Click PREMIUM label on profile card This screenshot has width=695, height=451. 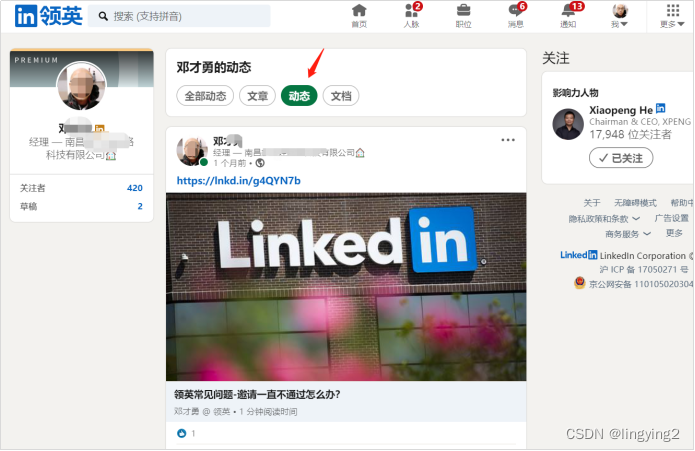click(x=36, y=60)
